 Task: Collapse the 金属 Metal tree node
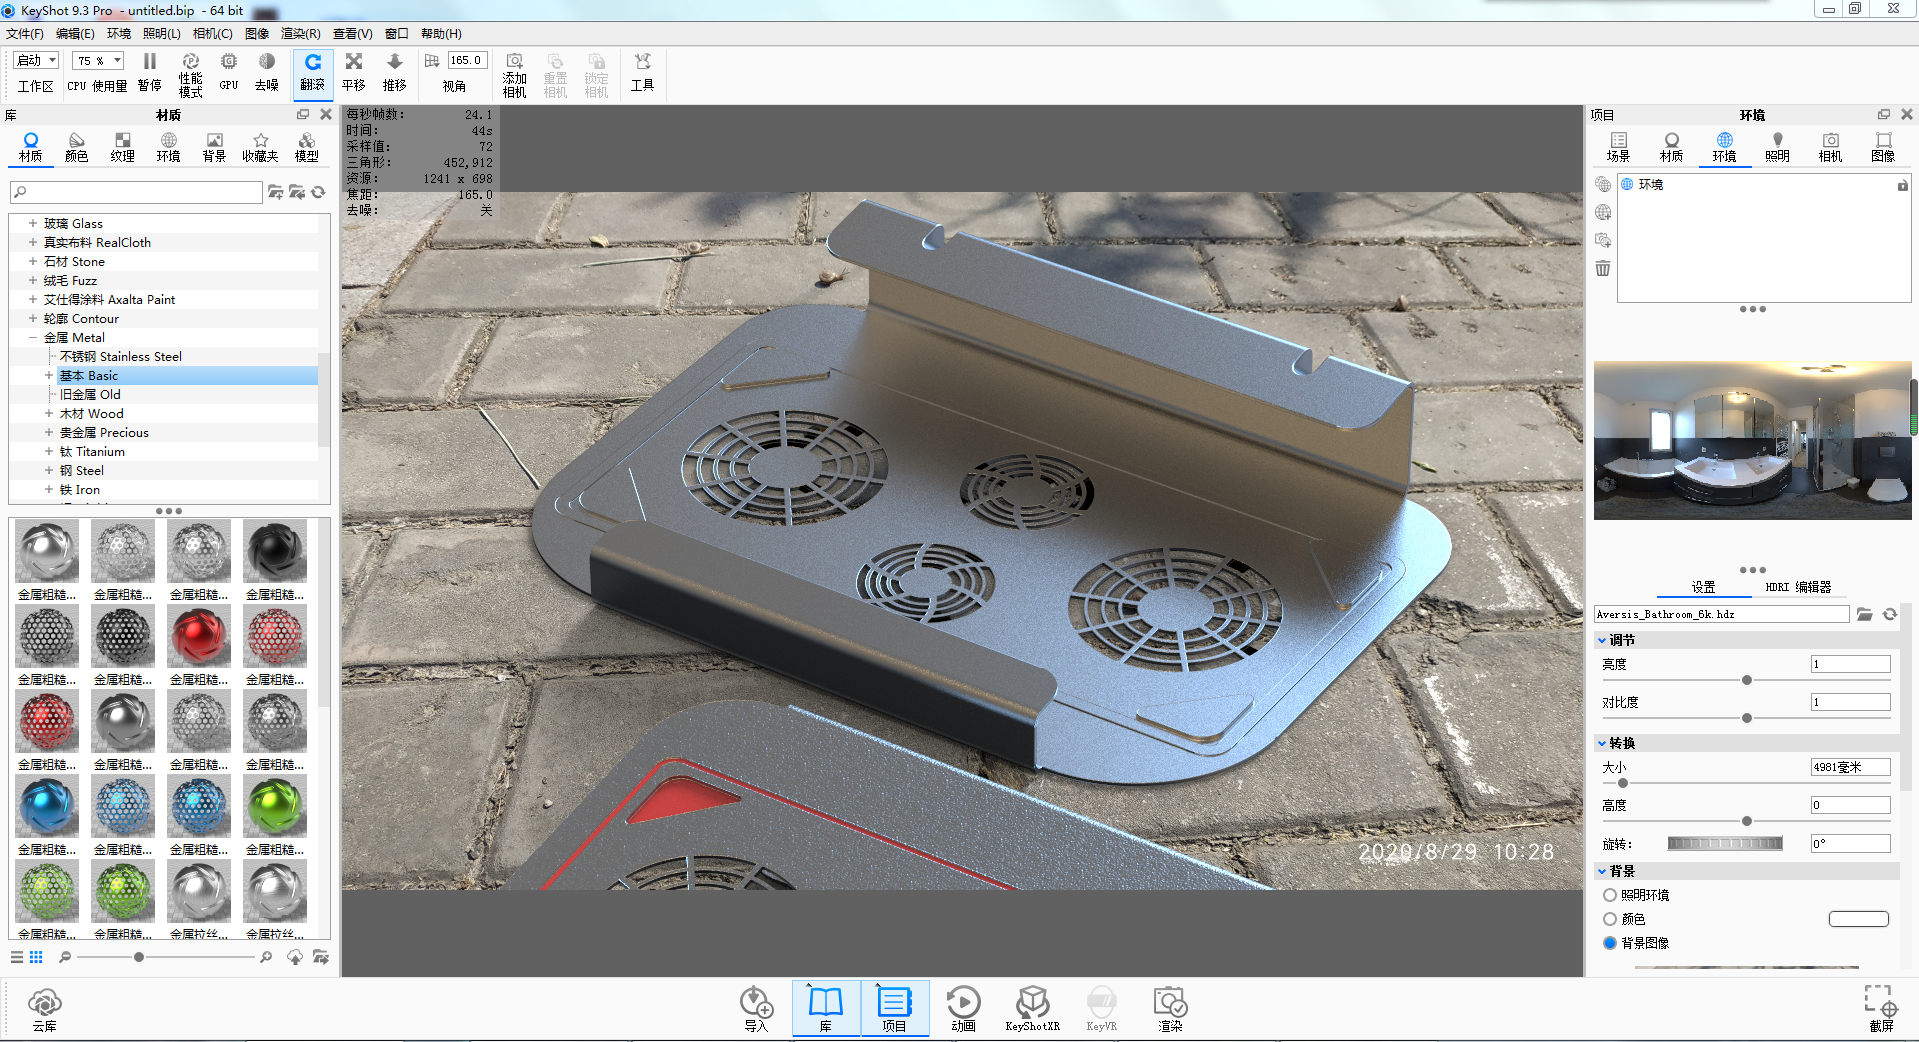click(x=33, y=337)
